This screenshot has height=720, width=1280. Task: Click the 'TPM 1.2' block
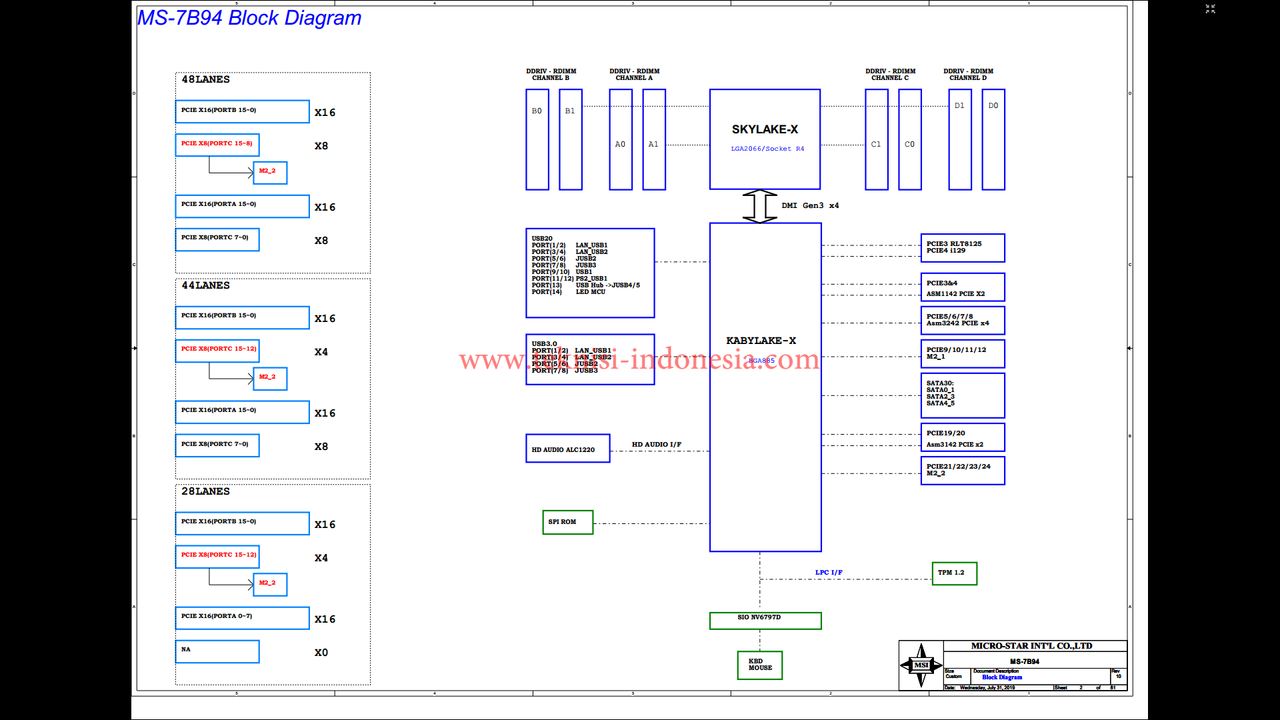[x=954, y=573]
